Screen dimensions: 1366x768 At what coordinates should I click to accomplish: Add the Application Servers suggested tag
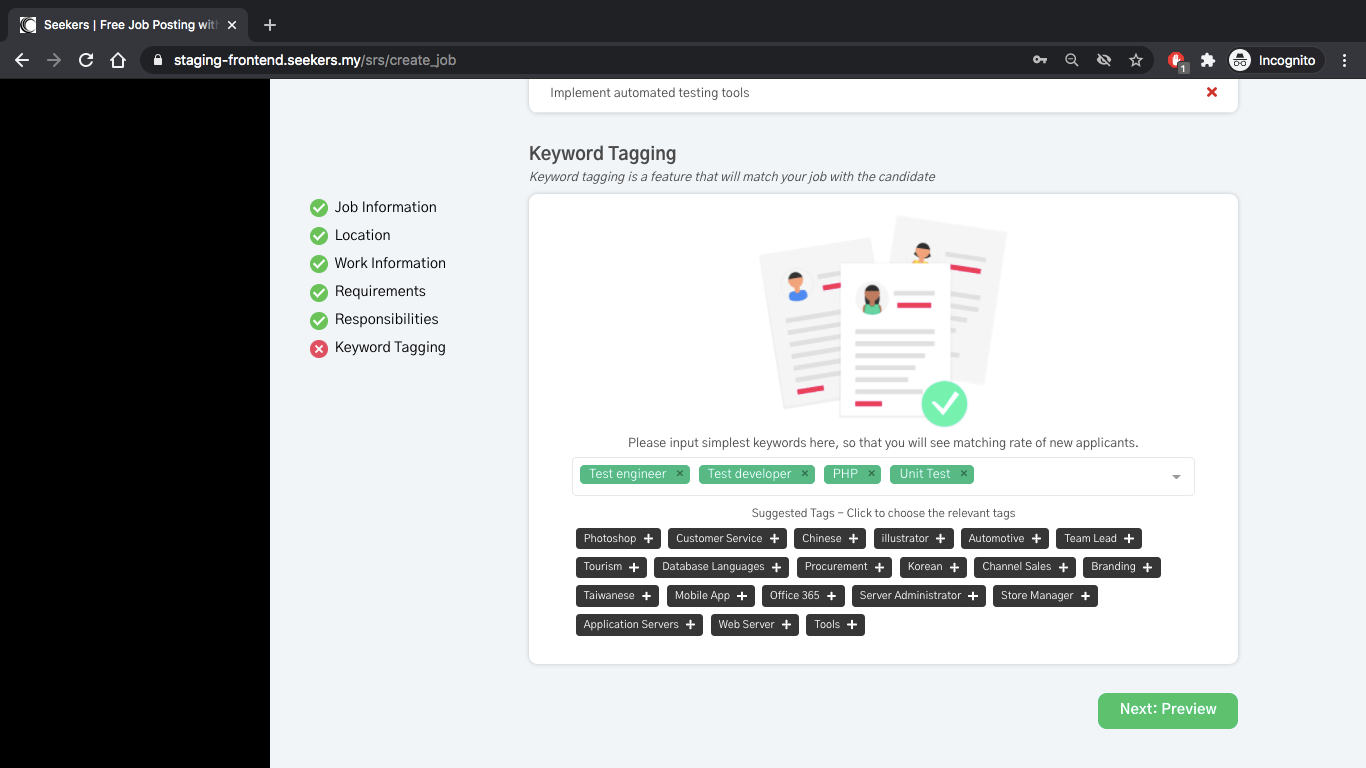click(x=639, y=625)
